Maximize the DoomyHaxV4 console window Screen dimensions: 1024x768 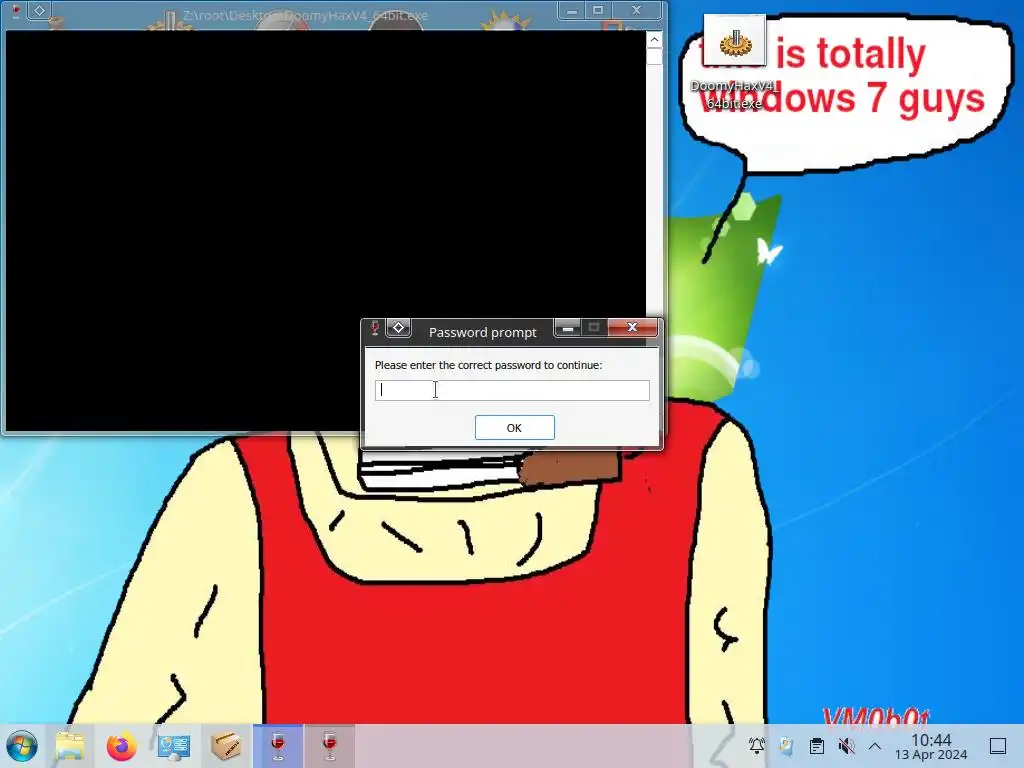click(598, 10)
